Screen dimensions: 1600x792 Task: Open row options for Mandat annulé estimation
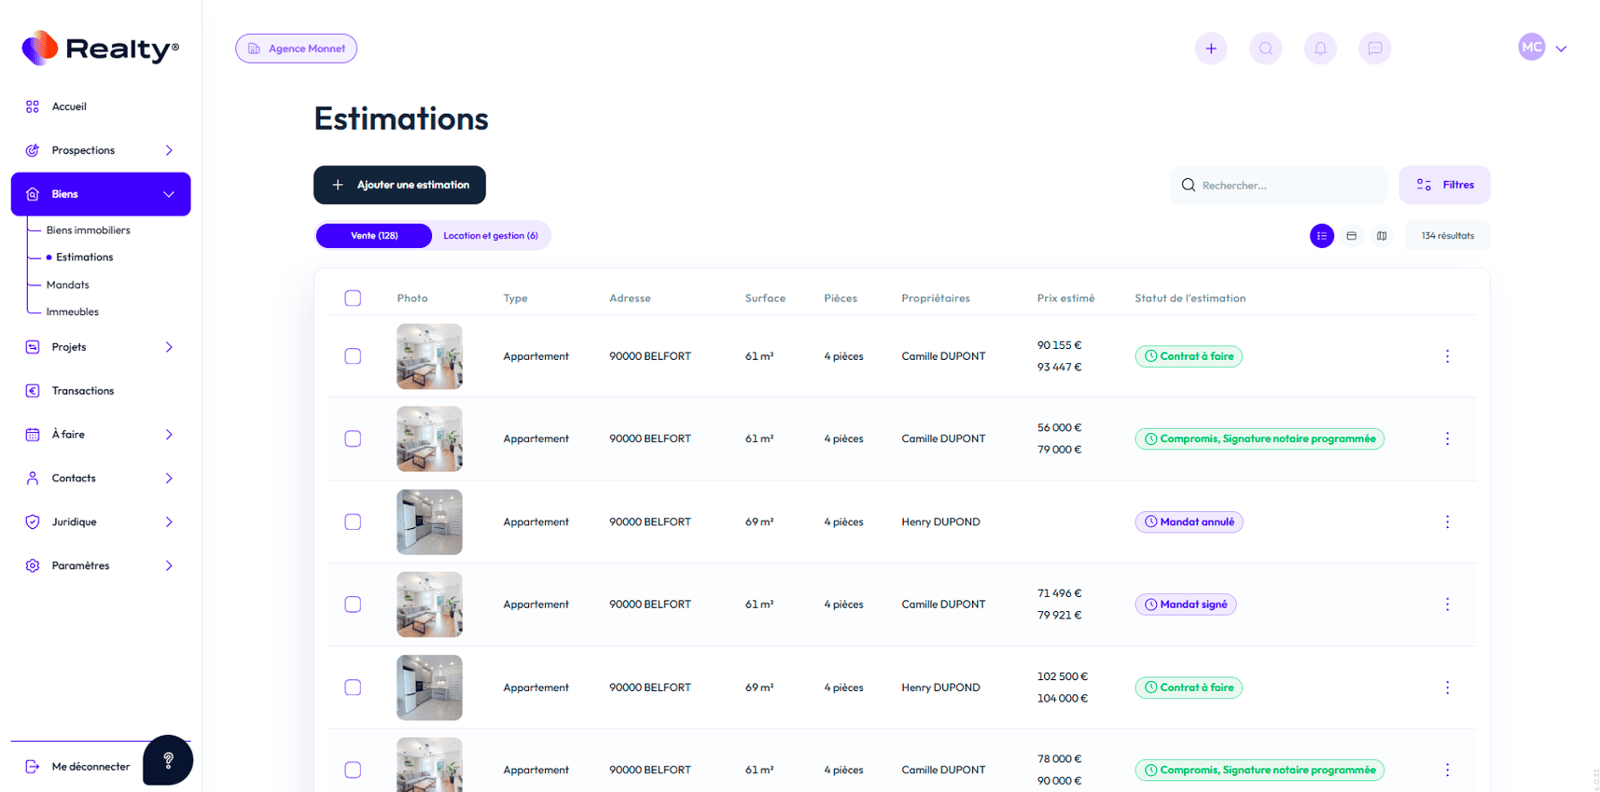click(1446, 522)
